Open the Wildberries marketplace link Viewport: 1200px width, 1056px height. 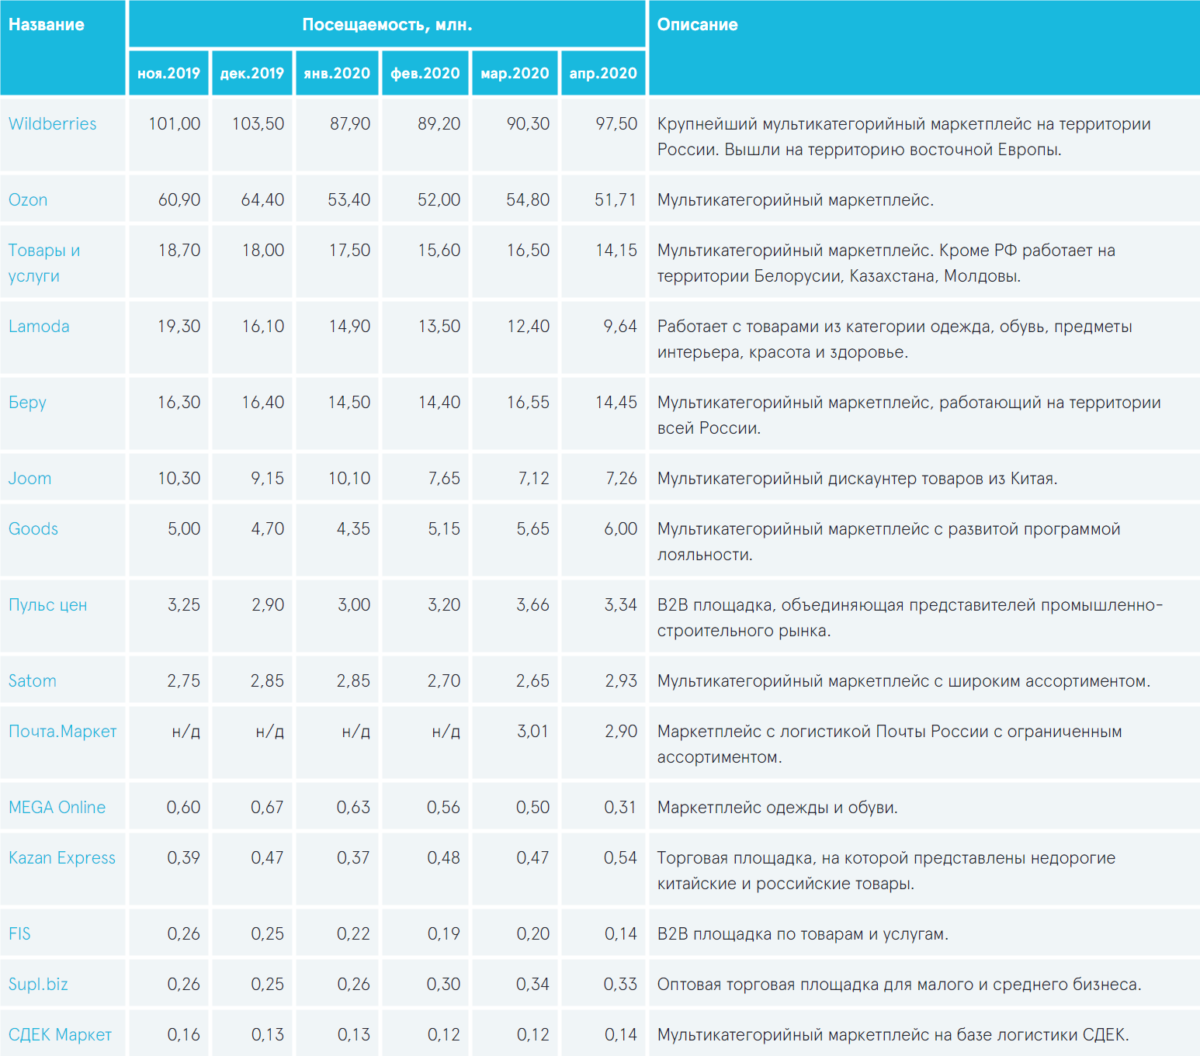(52, 124)
